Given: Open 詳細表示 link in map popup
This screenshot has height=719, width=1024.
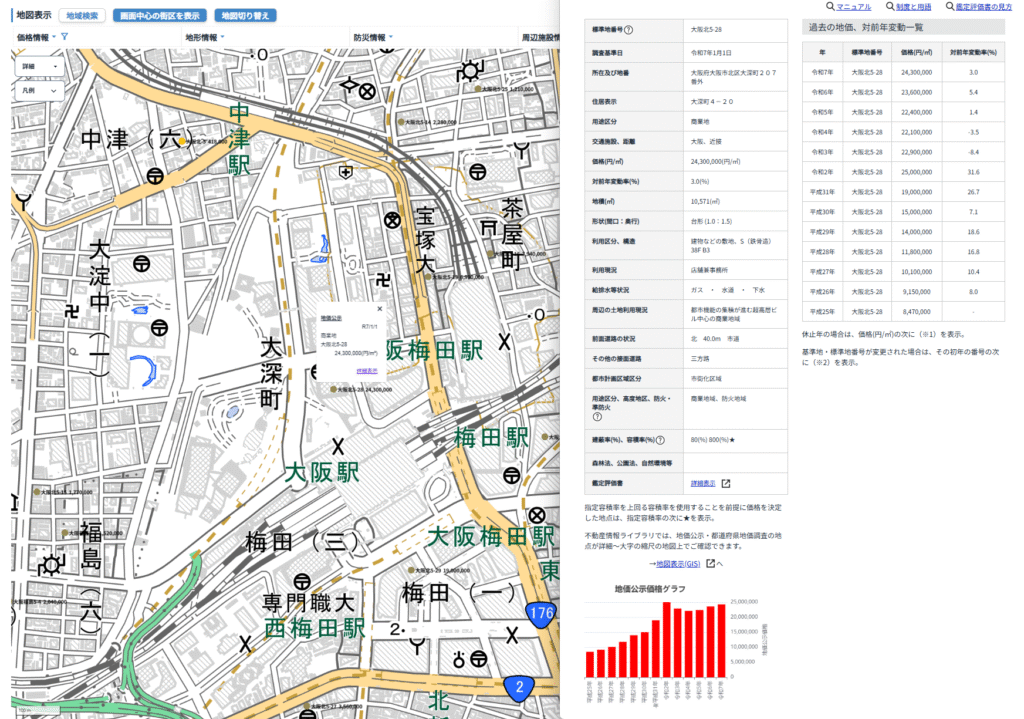Looking at the screenshot, I should point(367,370).
